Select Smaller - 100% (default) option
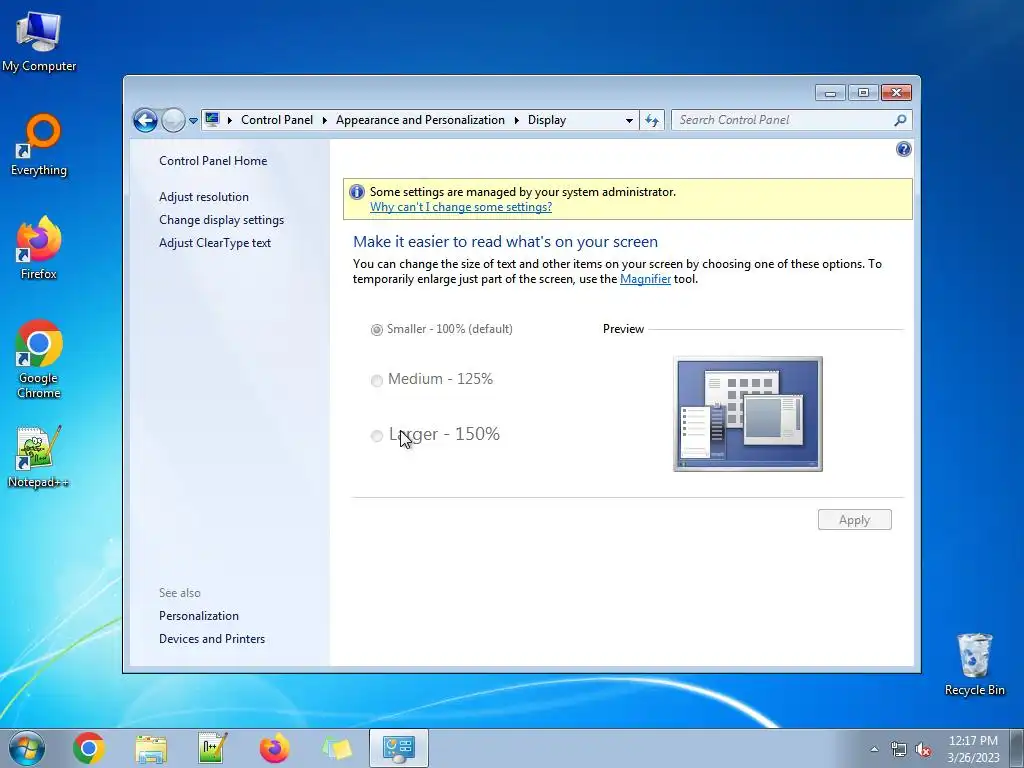1024x768 pixels. click(441, 329)
